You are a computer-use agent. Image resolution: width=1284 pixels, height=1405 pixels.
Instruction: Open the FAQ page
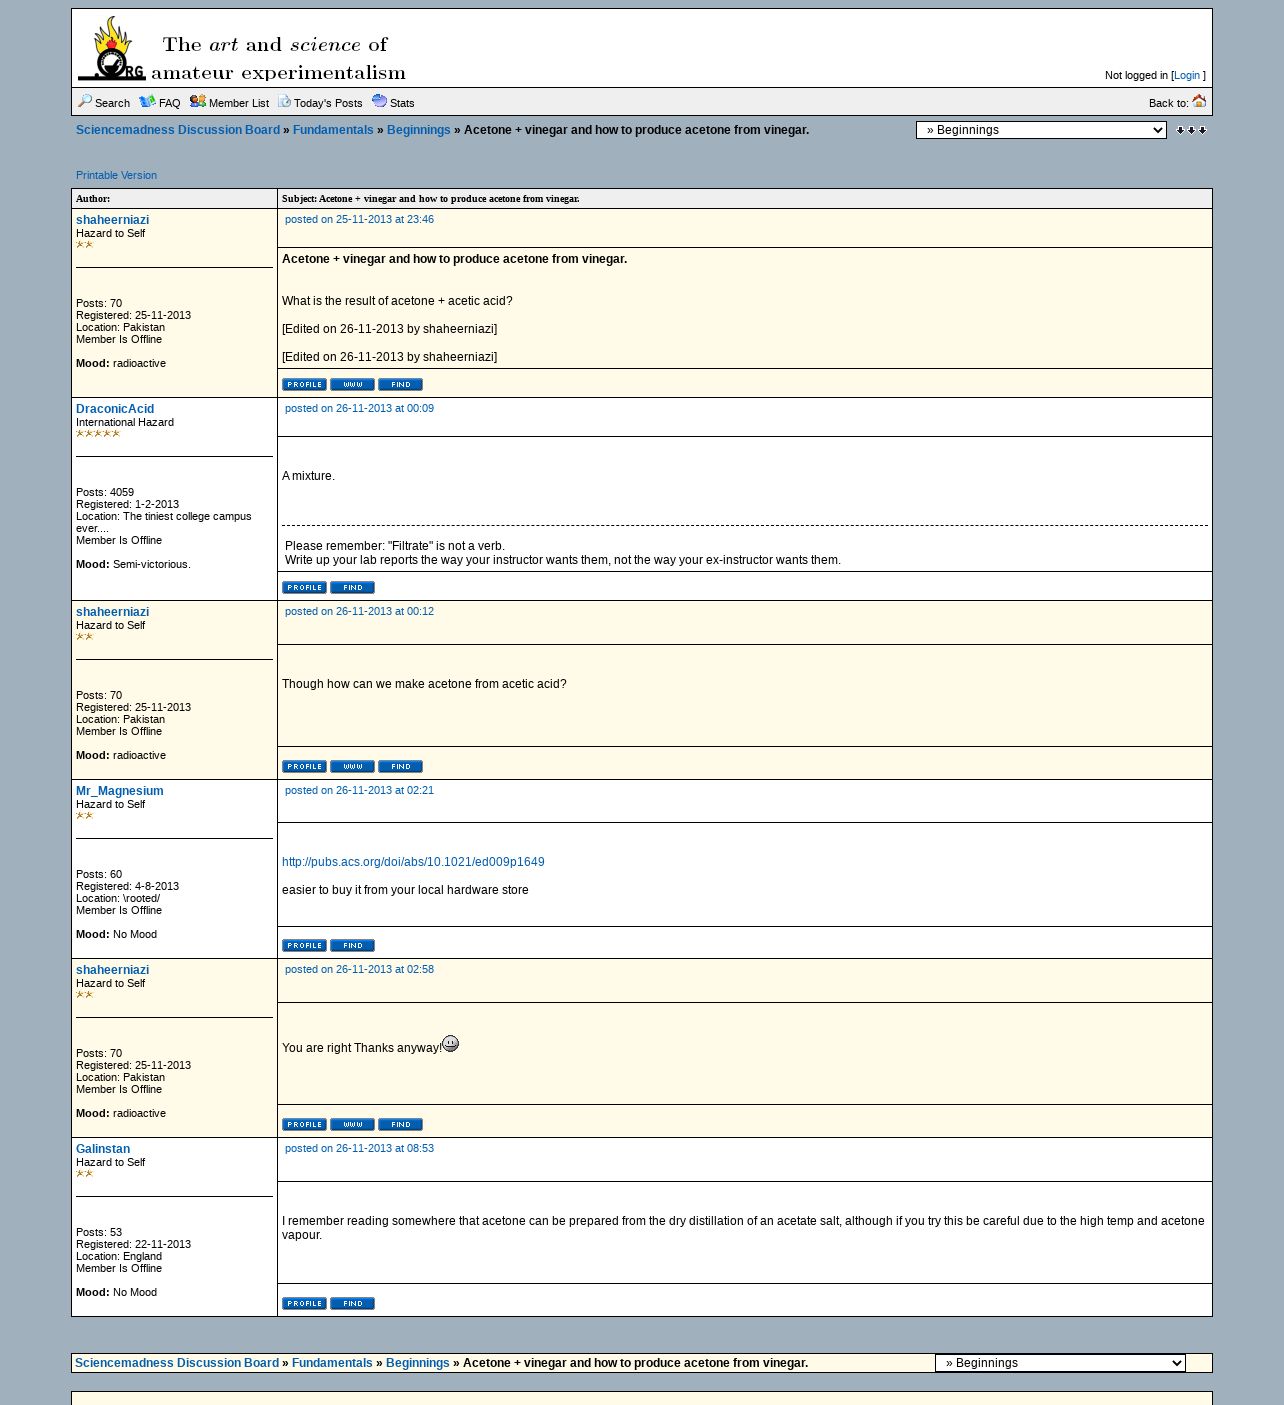click(x=169, y=103)
